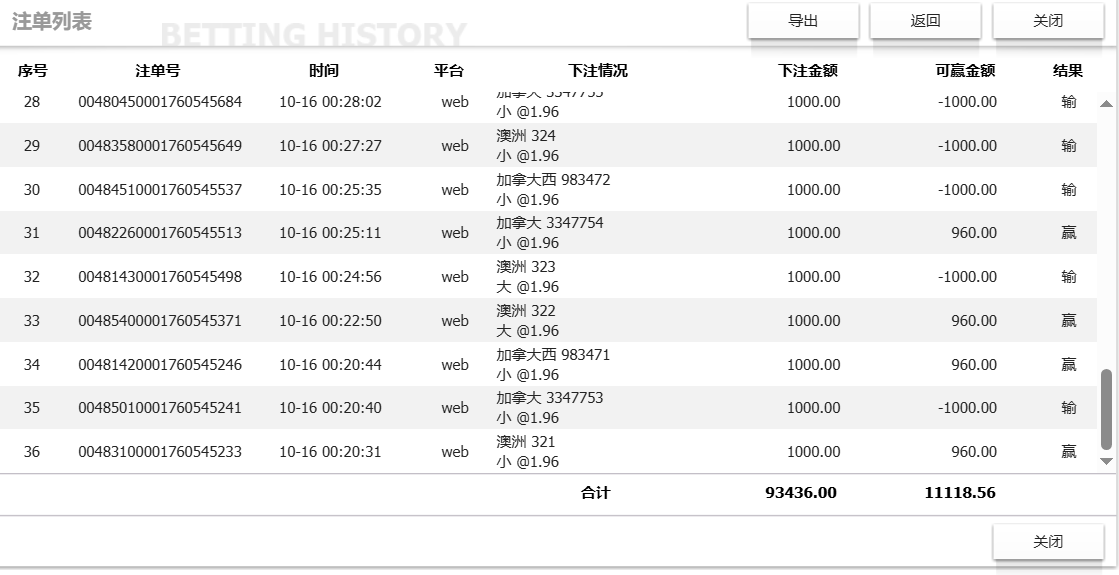
Task: Click the 结果 column header
Action: click(1068, 71)
